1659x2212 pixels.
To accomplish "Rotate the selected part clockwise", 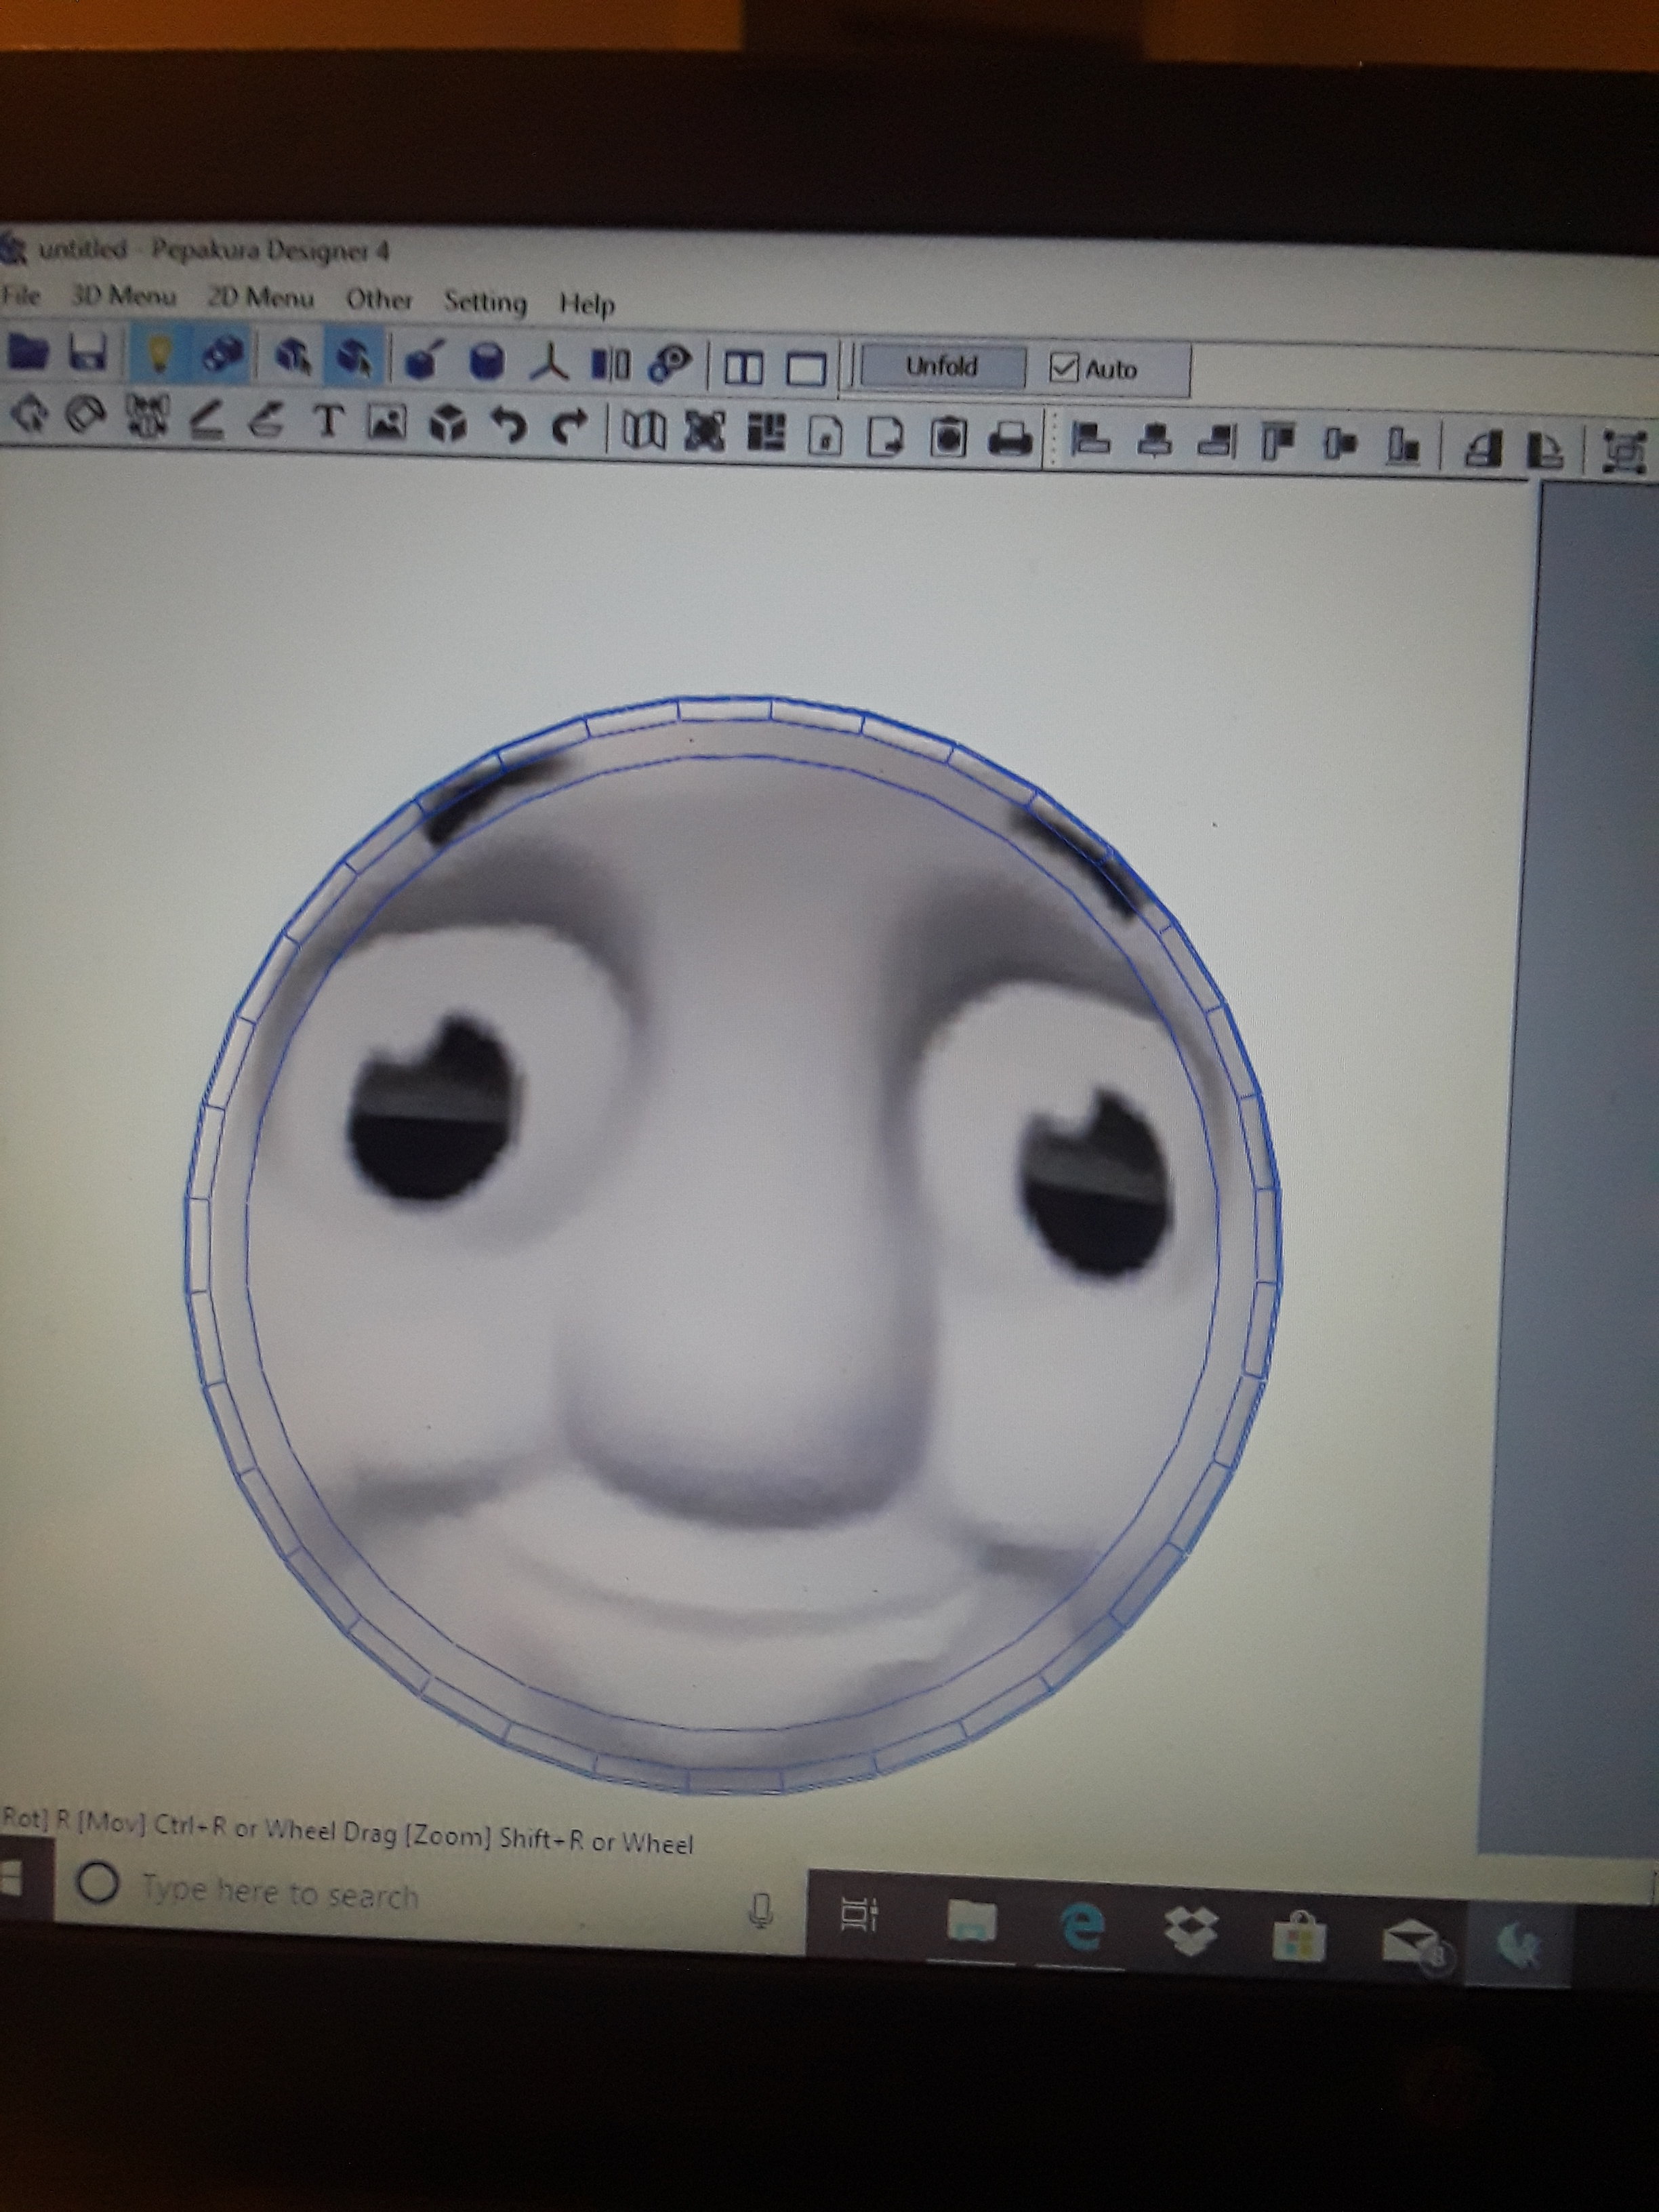I will (1545, 450).
